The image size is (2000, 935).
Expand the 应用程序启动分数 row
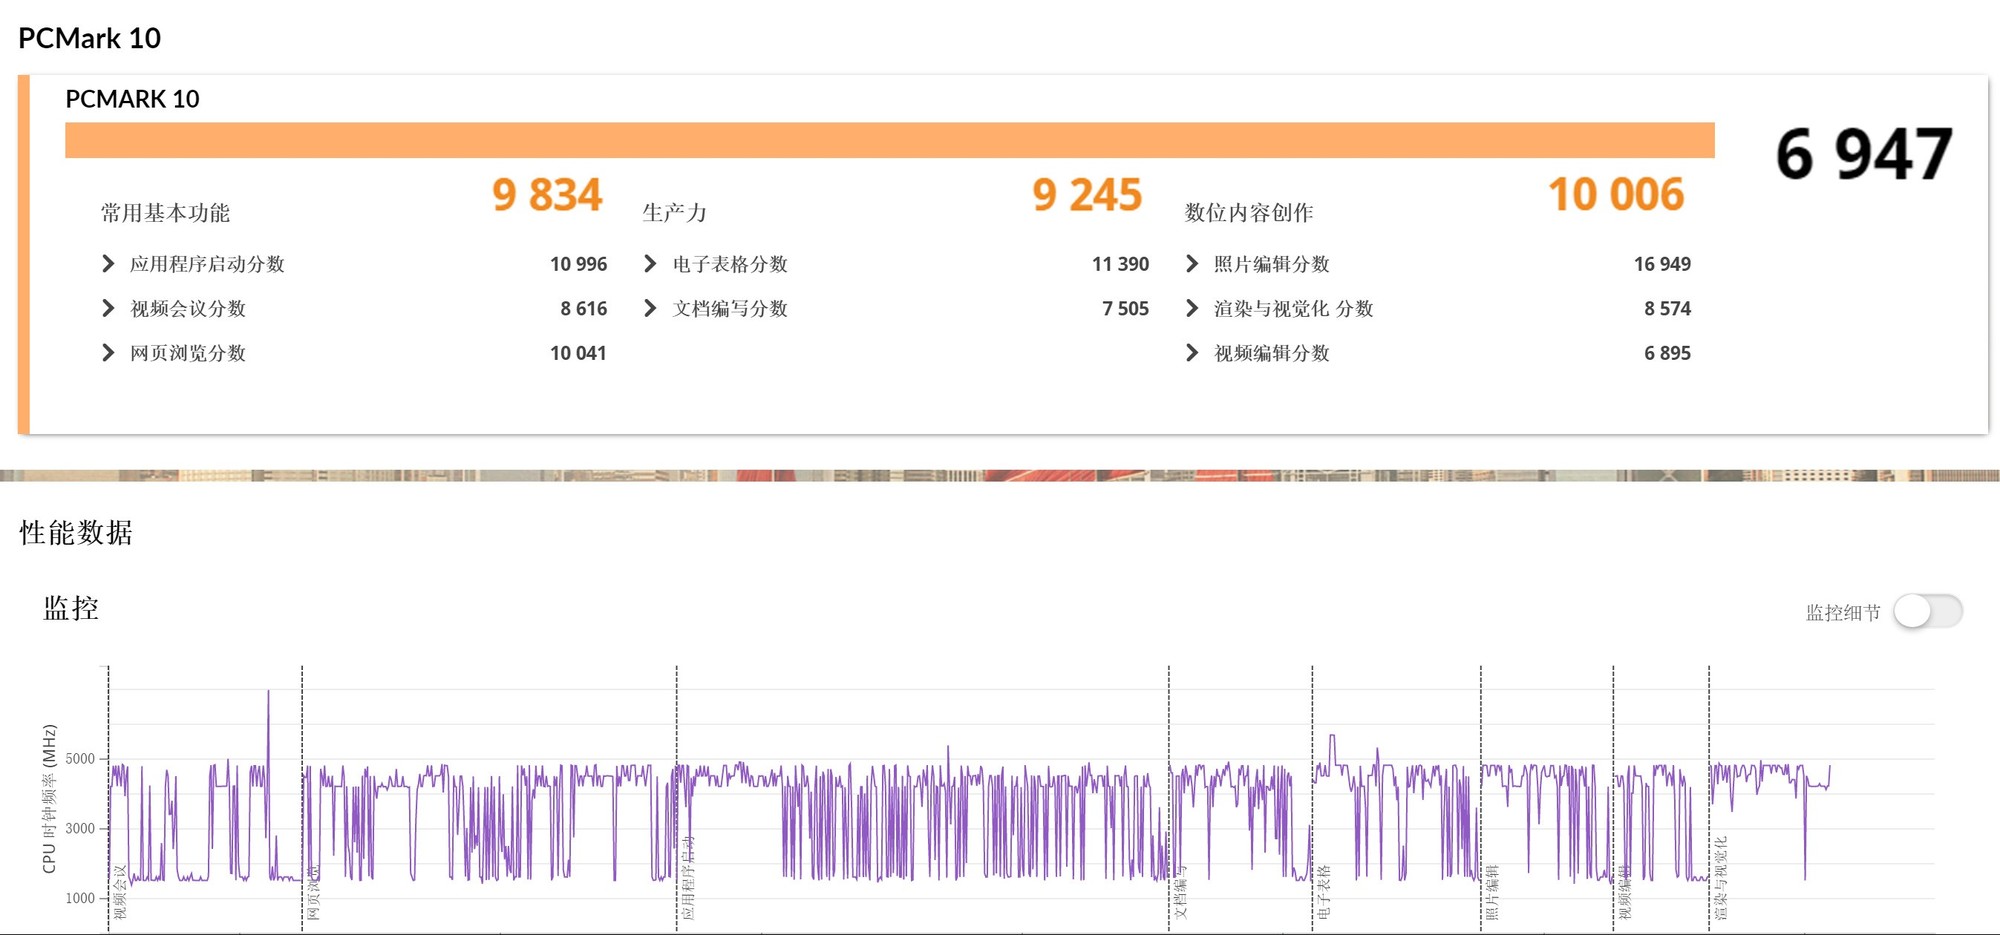108,264
